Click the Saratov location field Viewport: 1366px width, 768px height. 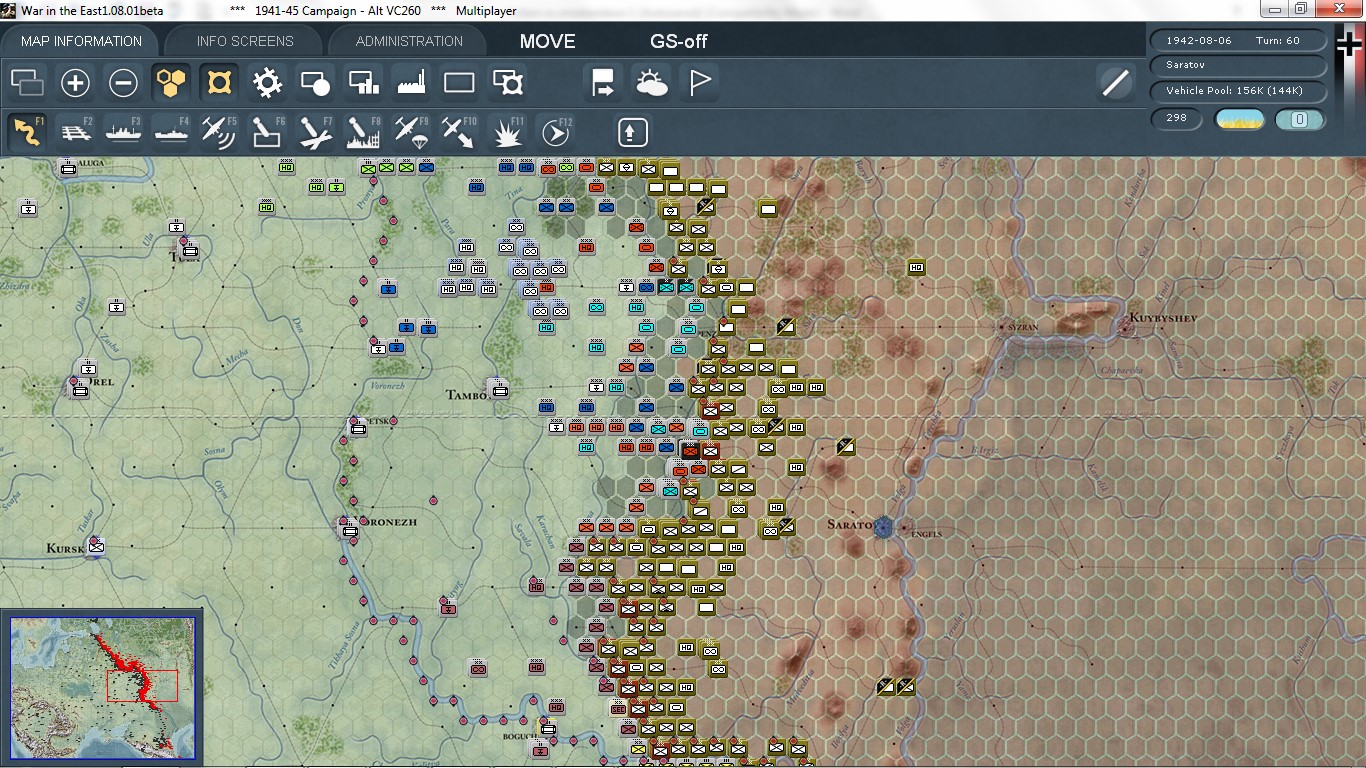(1239, 65)
